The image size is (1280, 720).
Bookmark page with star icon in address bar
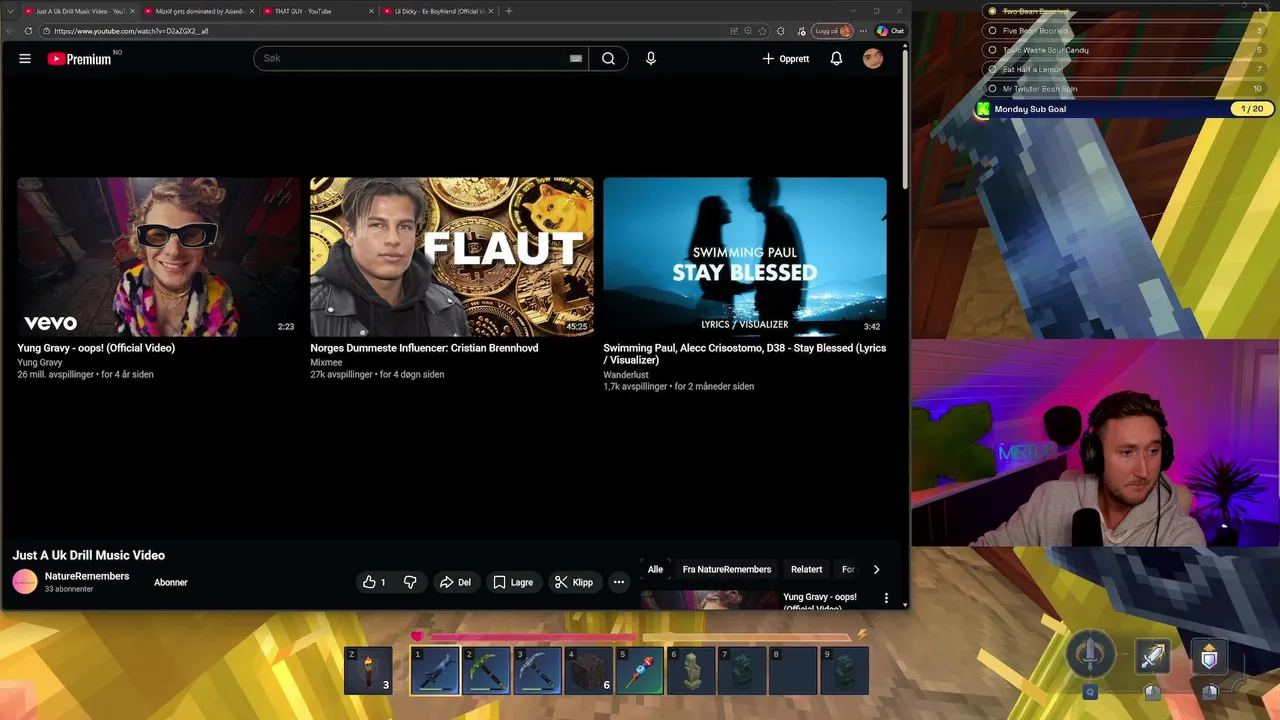(763, 31)
